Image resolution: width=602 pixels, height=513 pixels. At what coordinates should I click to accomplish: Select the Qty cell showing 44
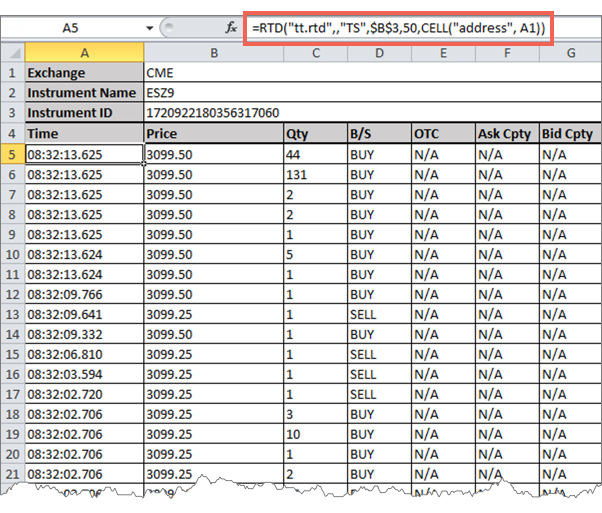click(314, 154)
